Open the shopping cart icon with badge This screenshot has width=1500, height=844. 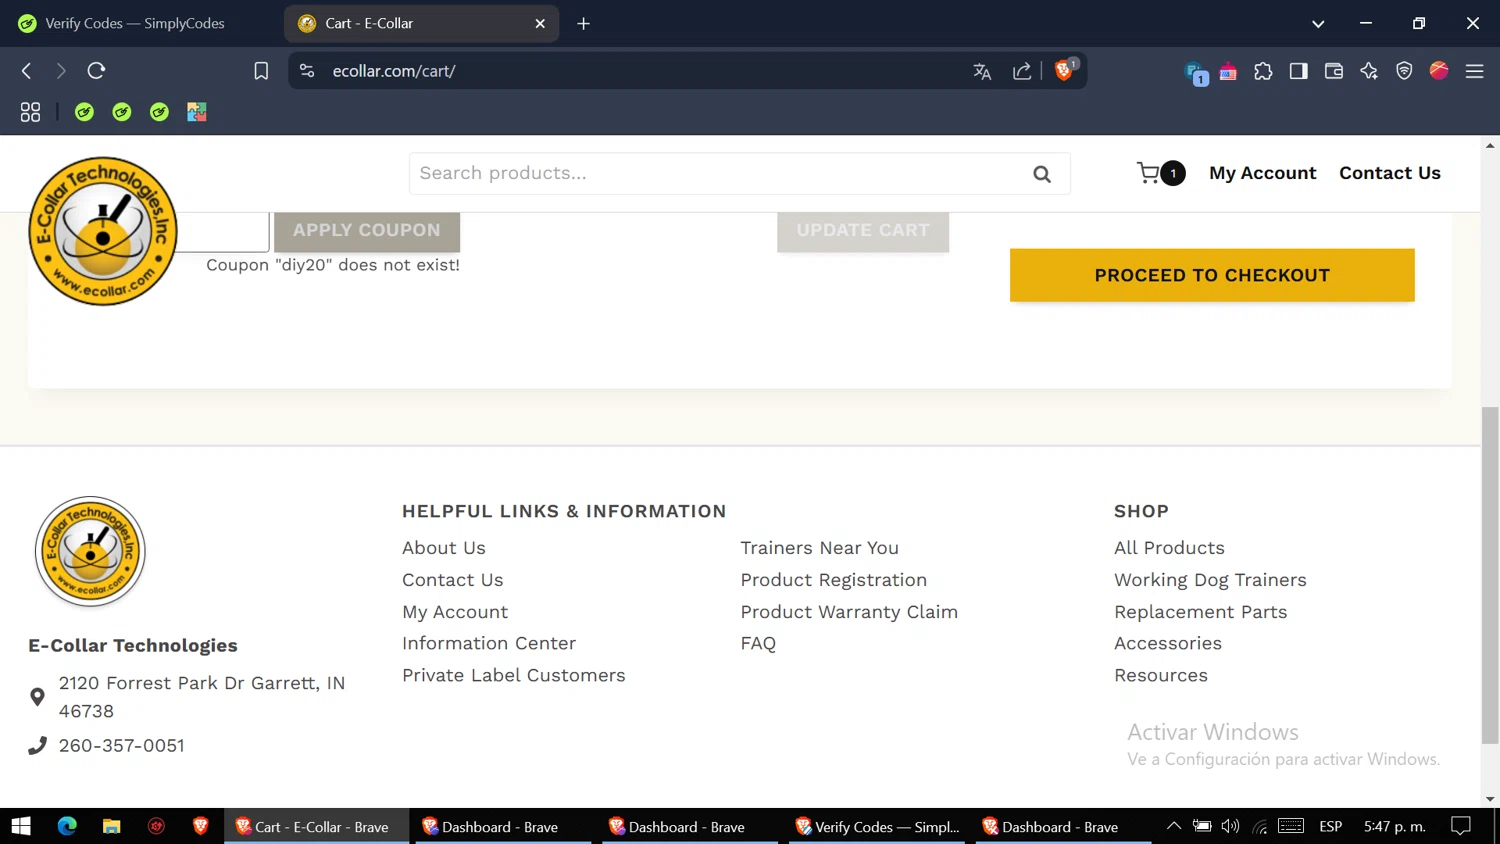click(x=1160, y=173)
